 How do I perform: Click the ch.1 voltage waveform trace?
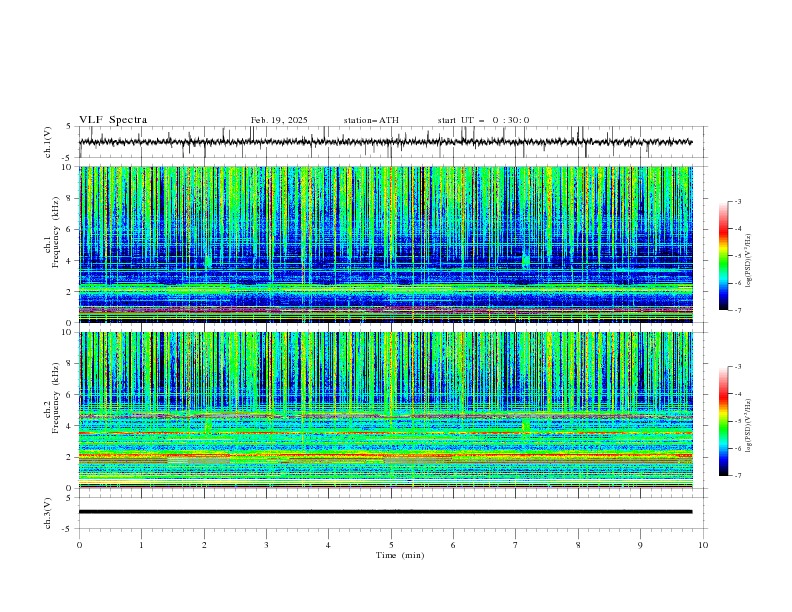click(x=385, y=142)
